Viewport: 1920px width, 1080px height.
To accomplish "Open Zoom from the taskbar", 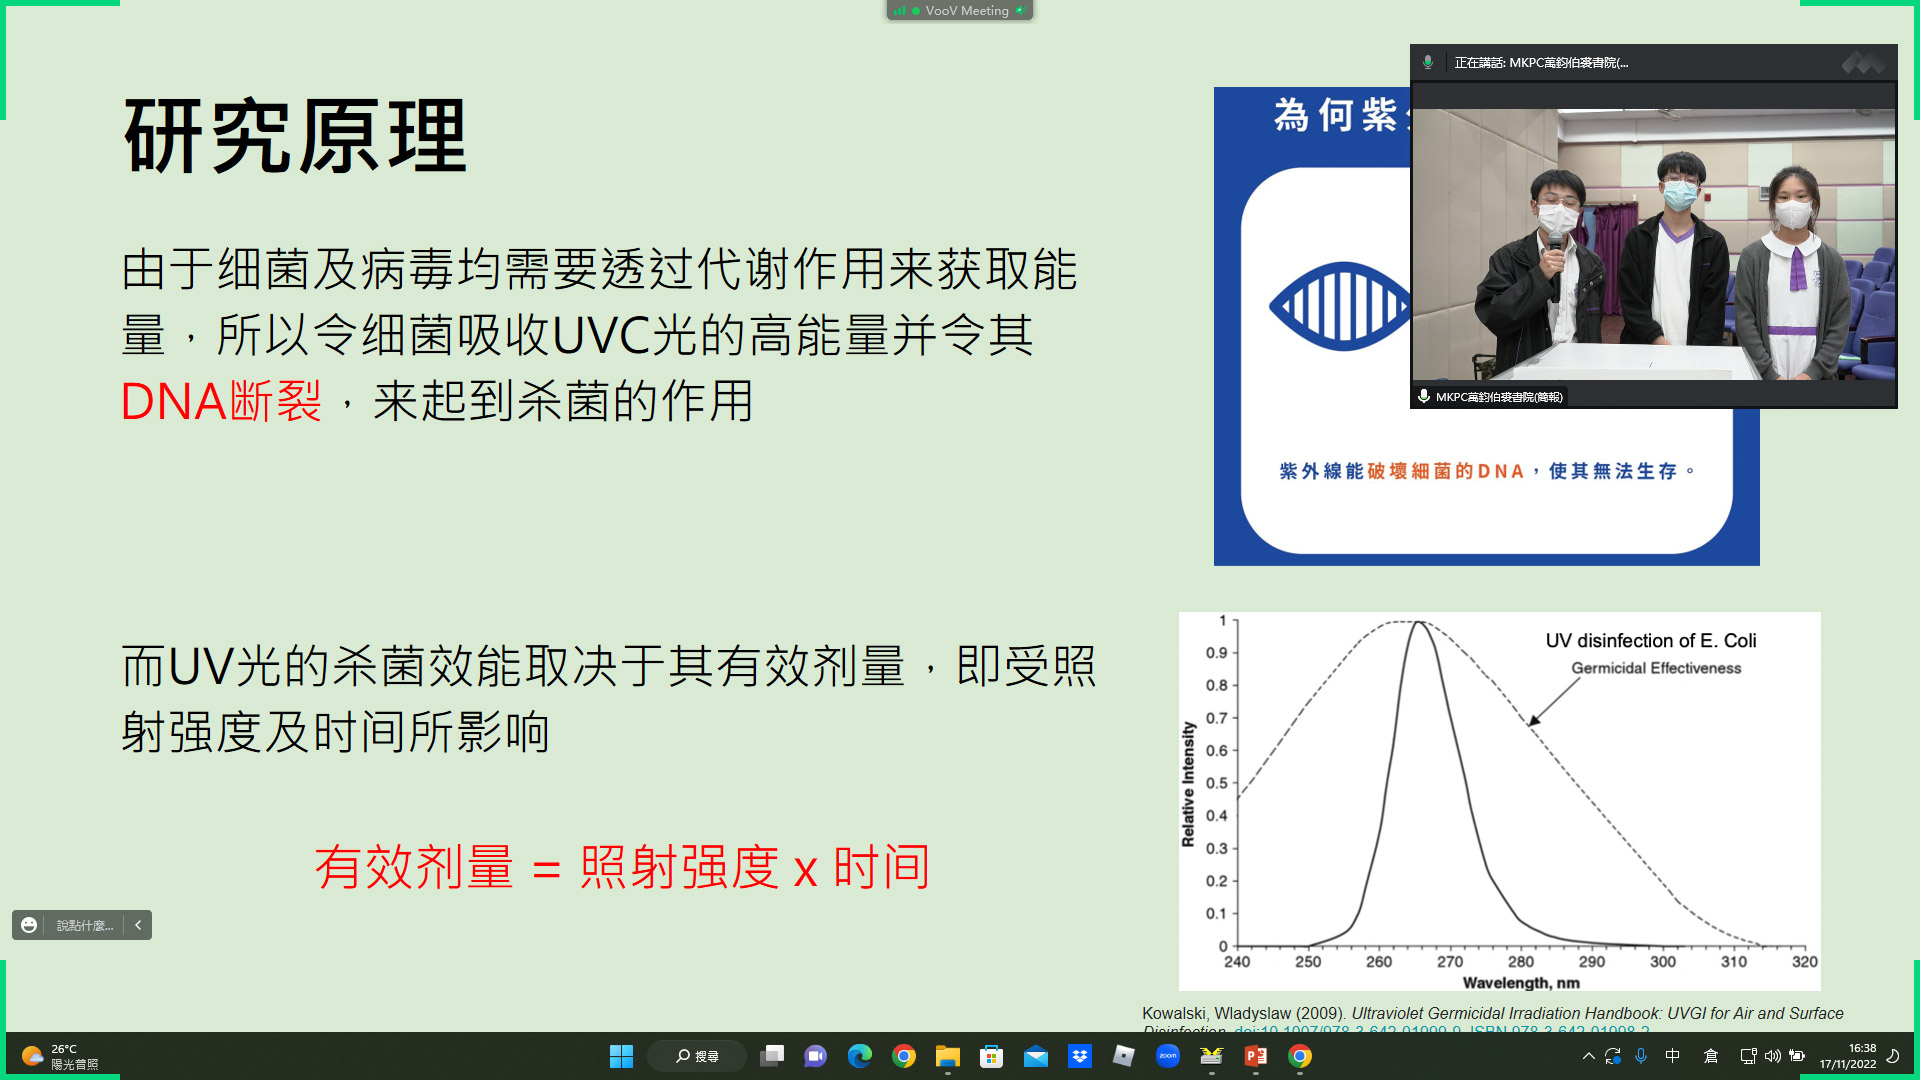I will [x=1168, y=1056].
